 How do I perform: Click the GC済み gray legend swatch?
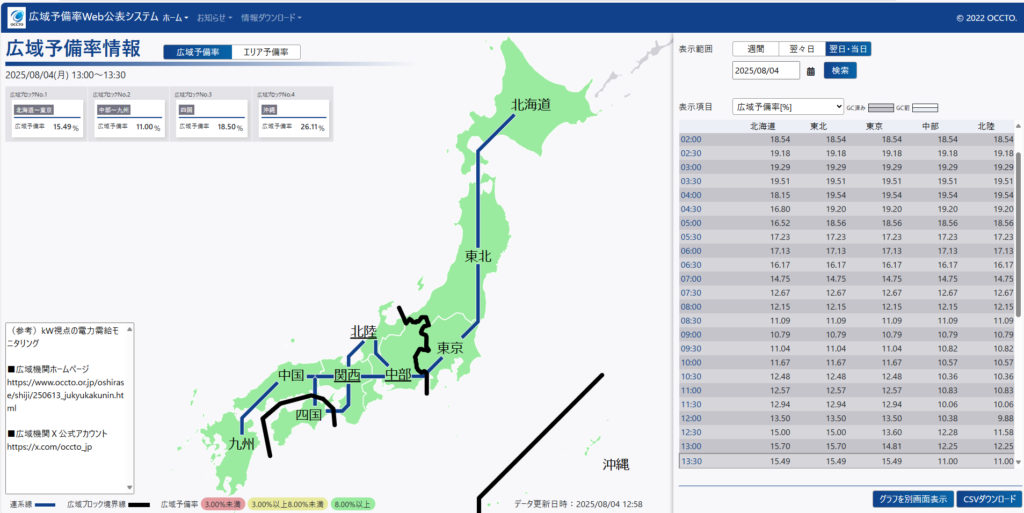coord(880,108)
